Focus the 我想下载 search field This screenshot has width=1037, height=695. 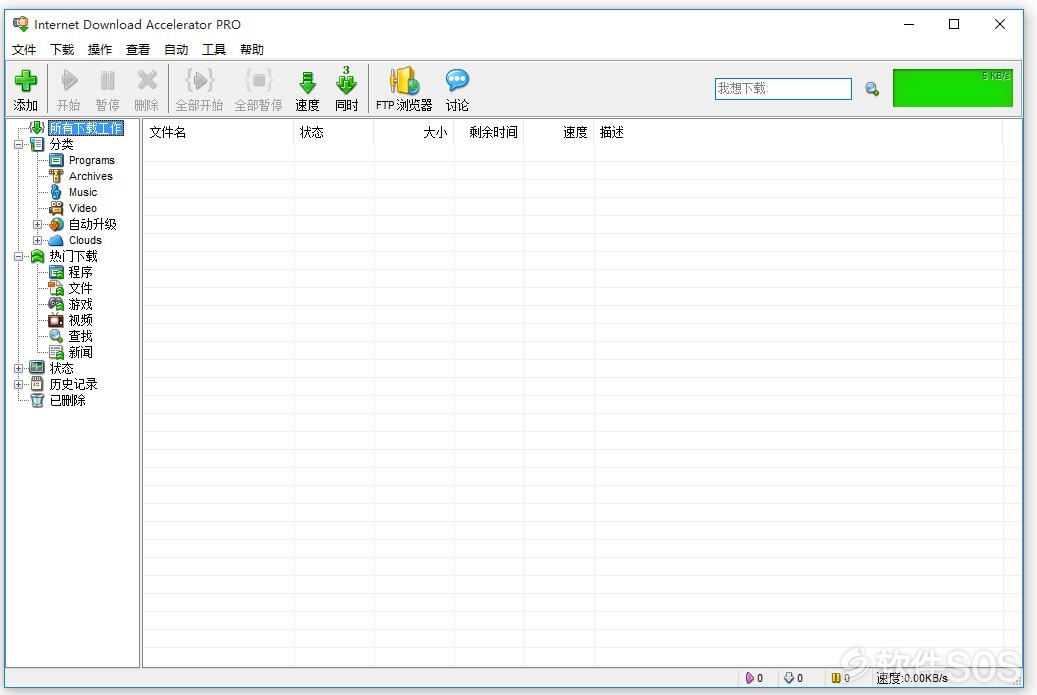(783, 89)
